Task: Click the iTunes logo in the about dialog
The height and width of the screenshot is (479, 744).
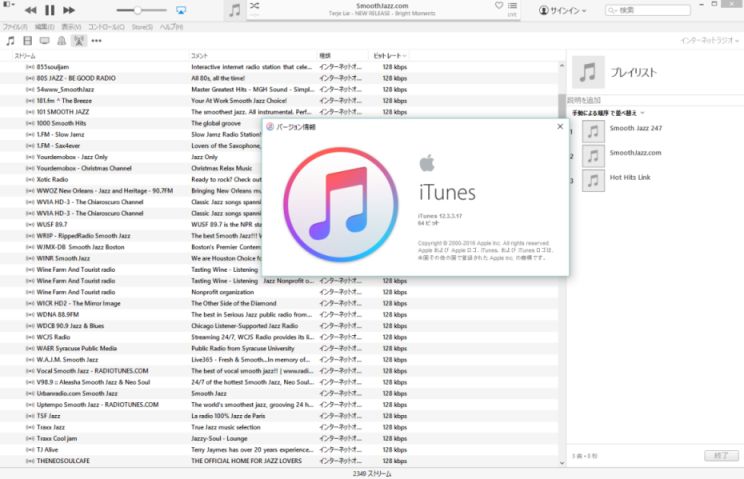Action: click(x=341, y=204)
